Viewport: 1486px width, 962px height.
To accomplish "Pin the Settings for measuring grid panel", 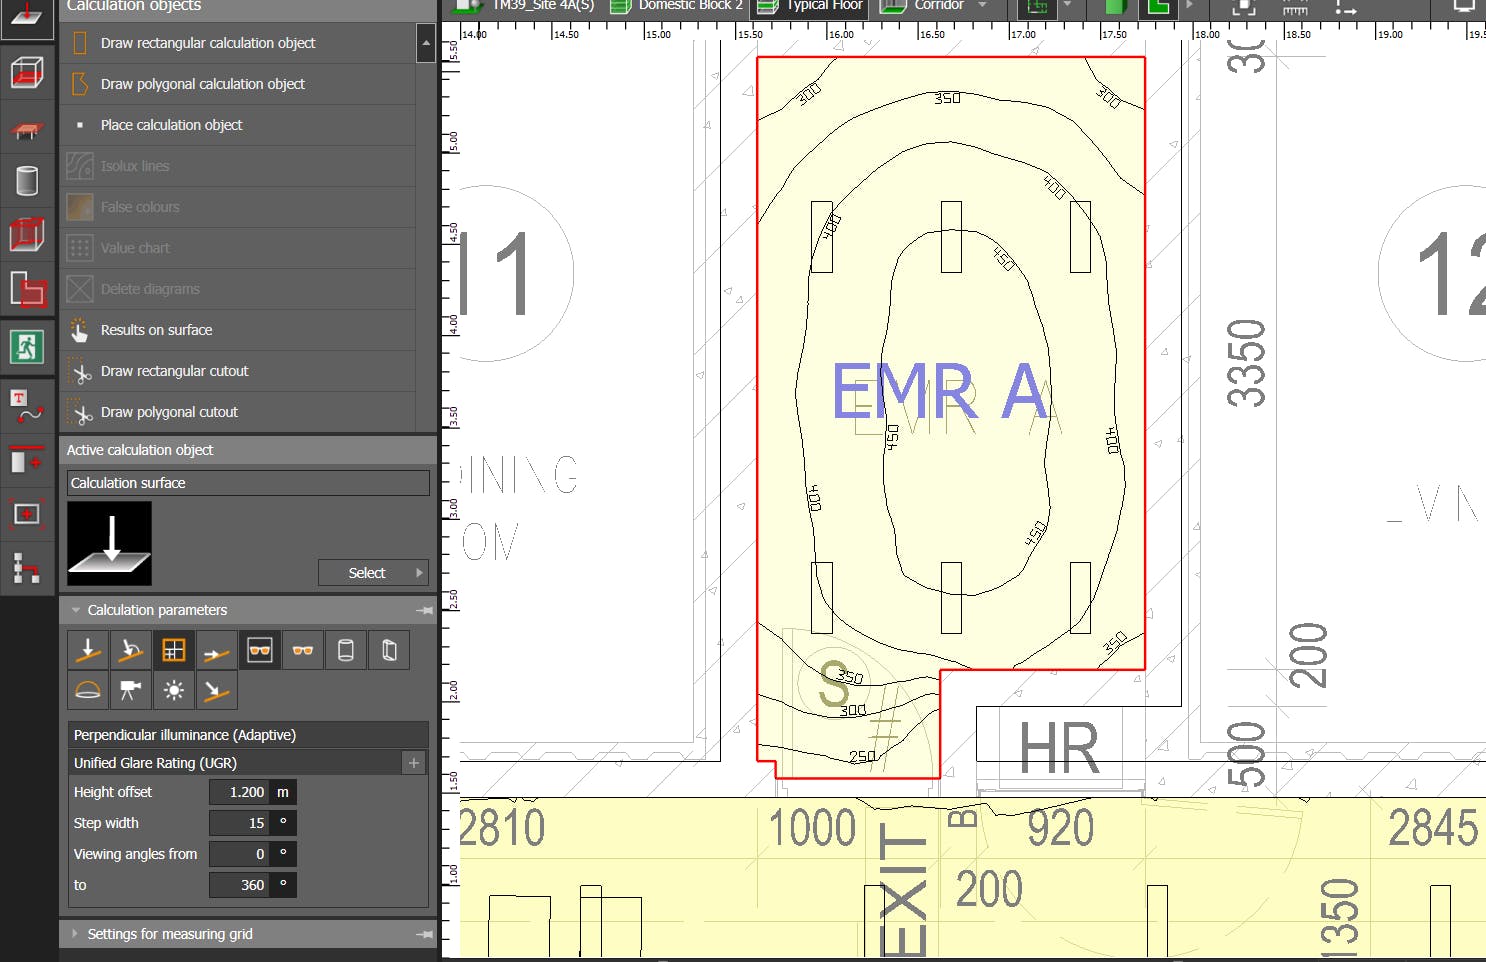I will 425,934.
